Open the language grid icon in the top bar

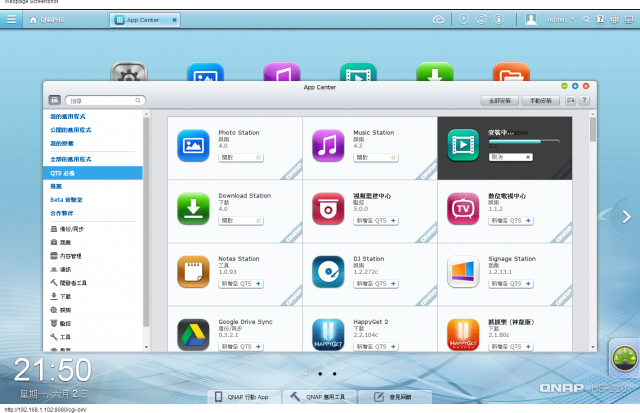[x=614, y=19]
